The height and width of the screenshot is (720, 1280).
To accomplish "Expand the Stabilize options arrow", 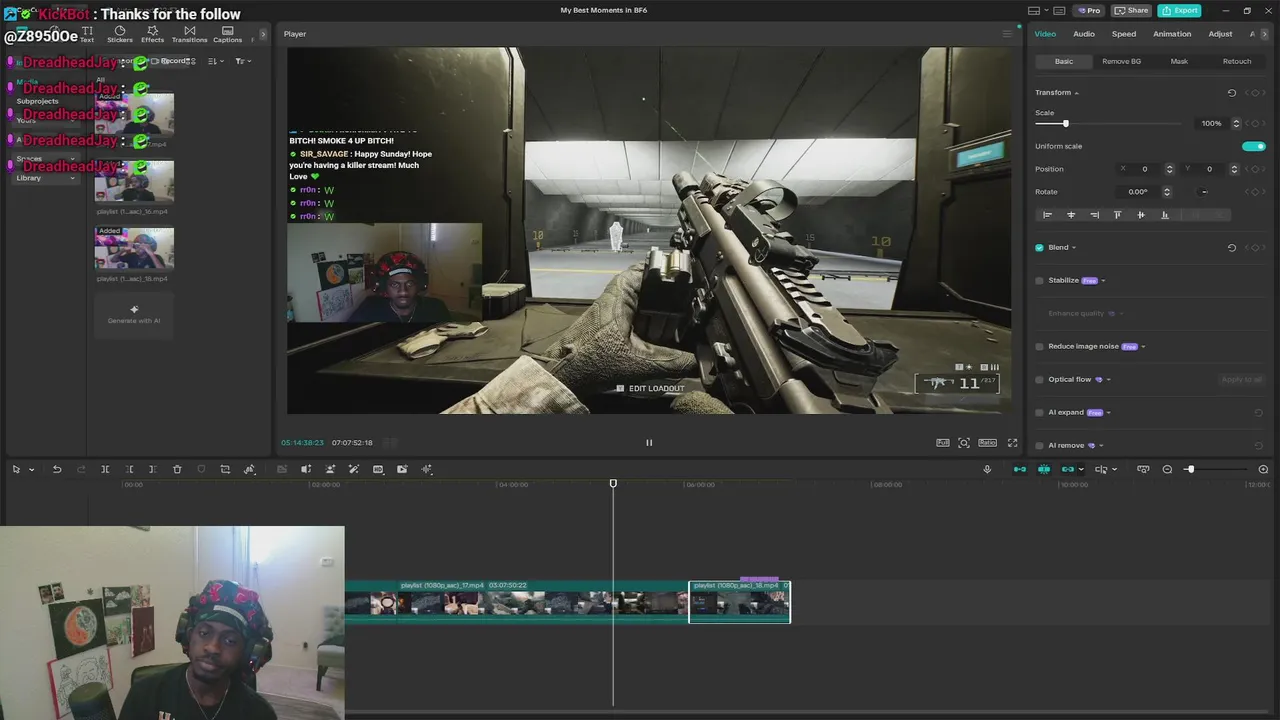I will [x=1103, y=281].
